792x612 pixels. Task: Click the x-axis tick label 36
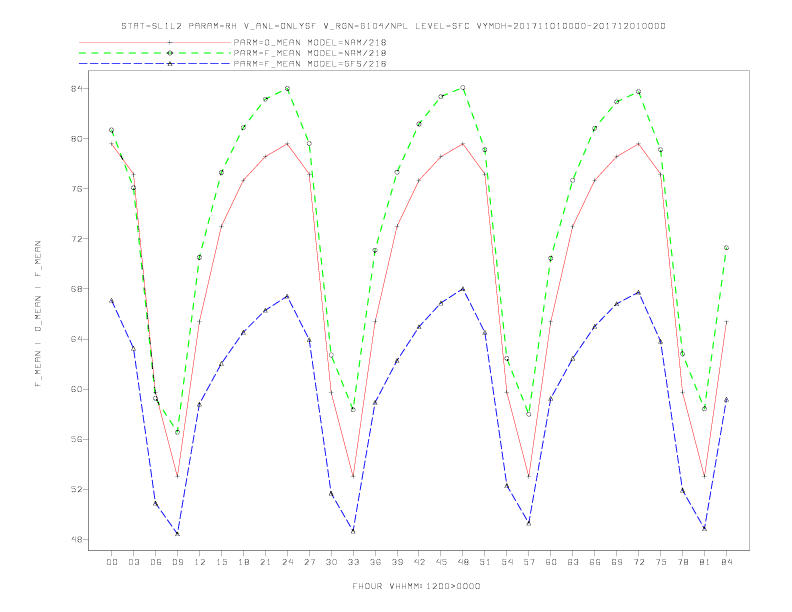pyautogui.click(x=375, y=562)
